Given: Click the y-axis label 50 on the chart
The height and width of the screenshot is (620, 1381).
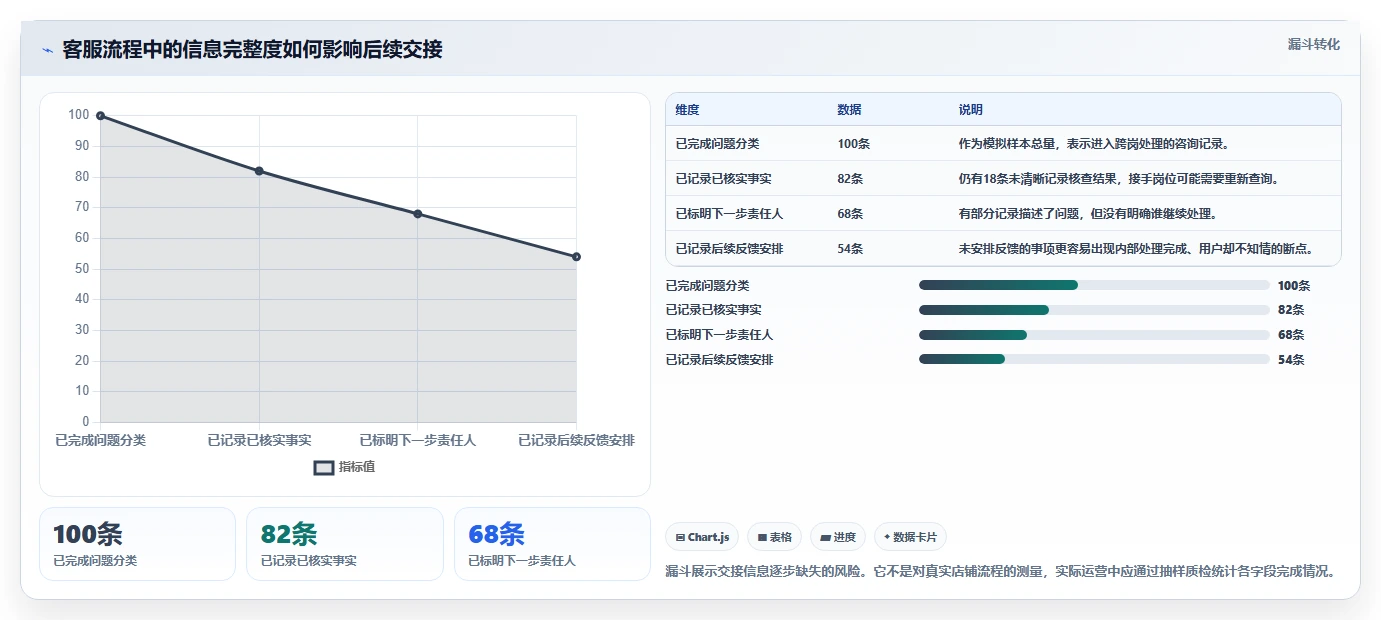Looking at the screenshot, I should click(81, 269).
